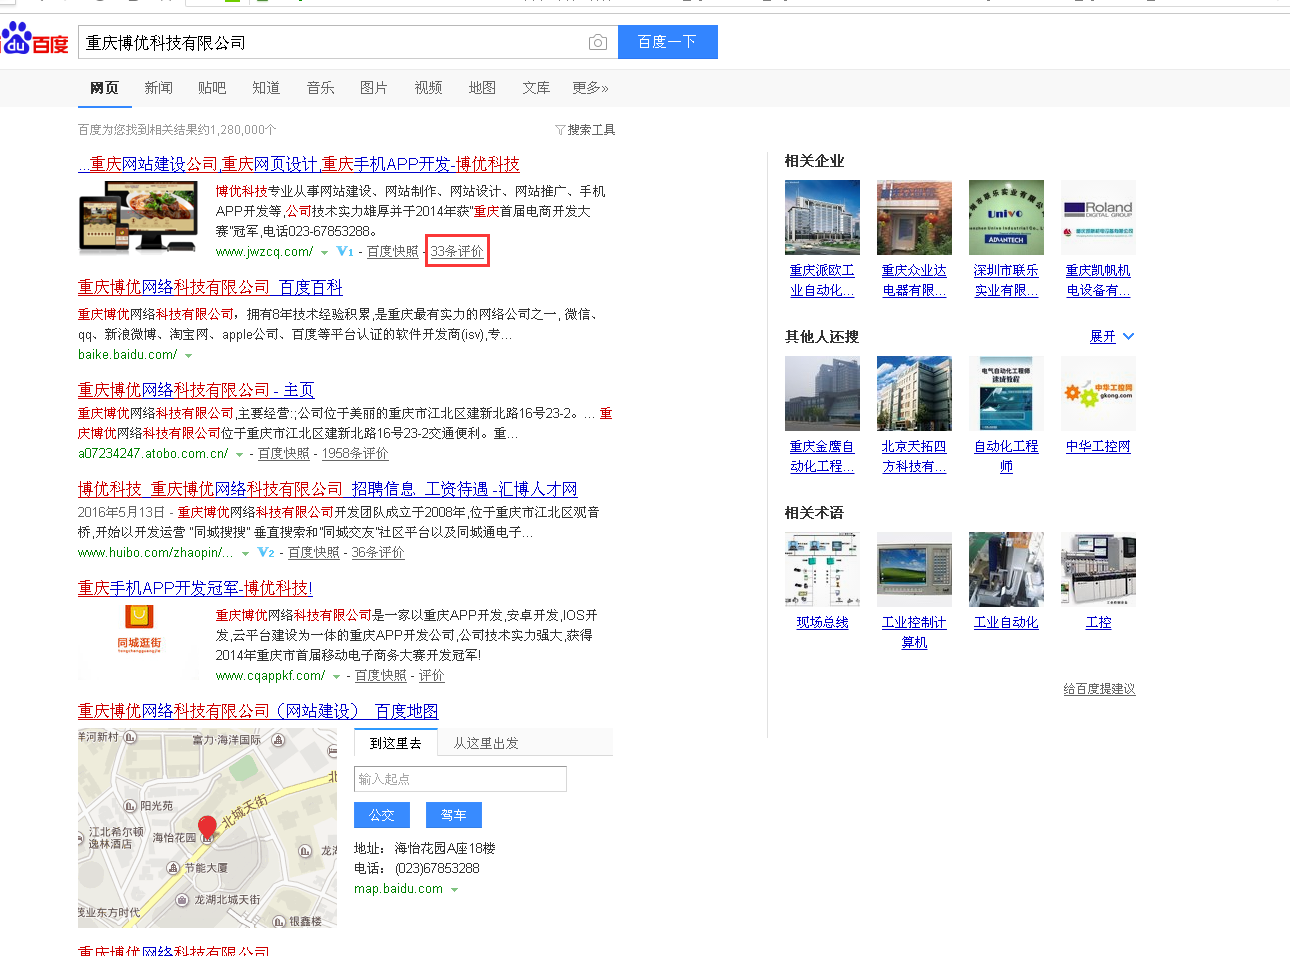This screenshot has width=1290, height=956.
Task: Open 百度快照 for www.cqappkf.com result
Action: 381,676
